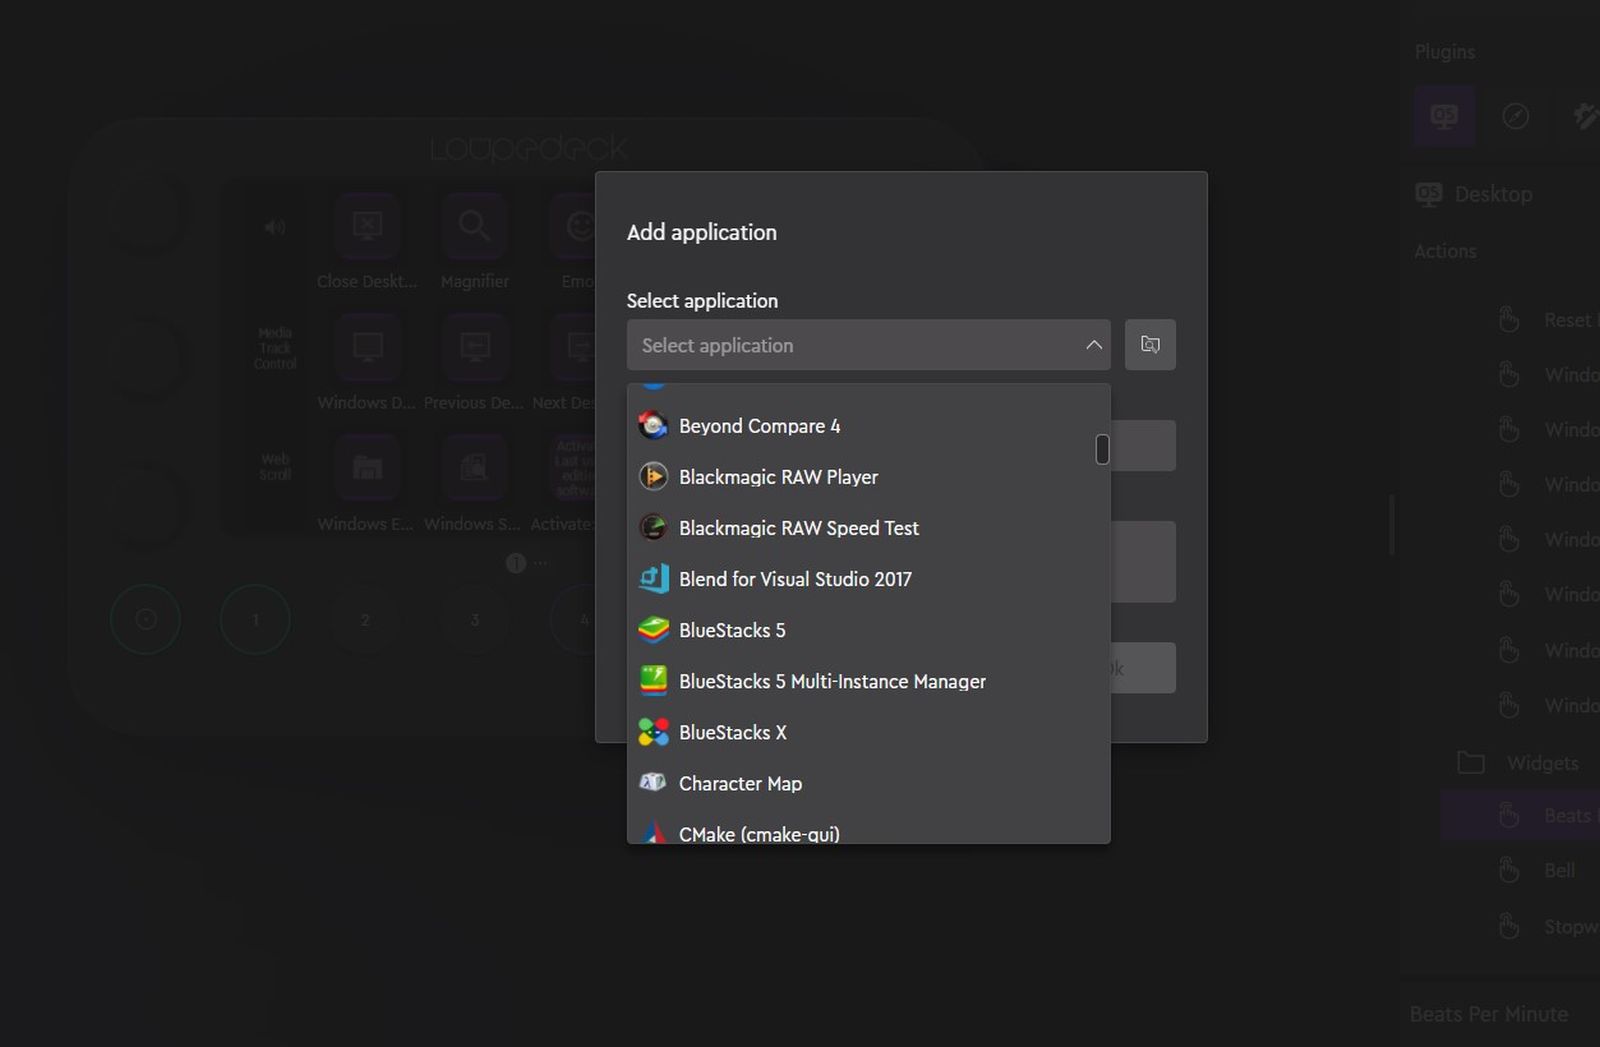Click the page 1 indicator below the keys
Viewport: 1600px width, 1047px height.
(516, 563)
